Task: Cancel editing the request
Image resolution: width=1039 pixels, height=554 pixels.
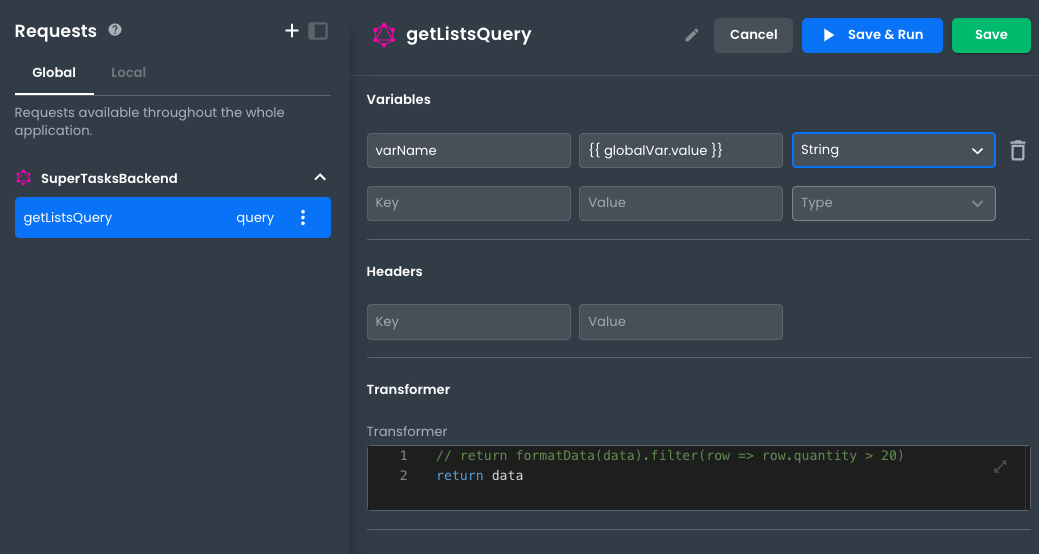Action: tap(753, 35)
